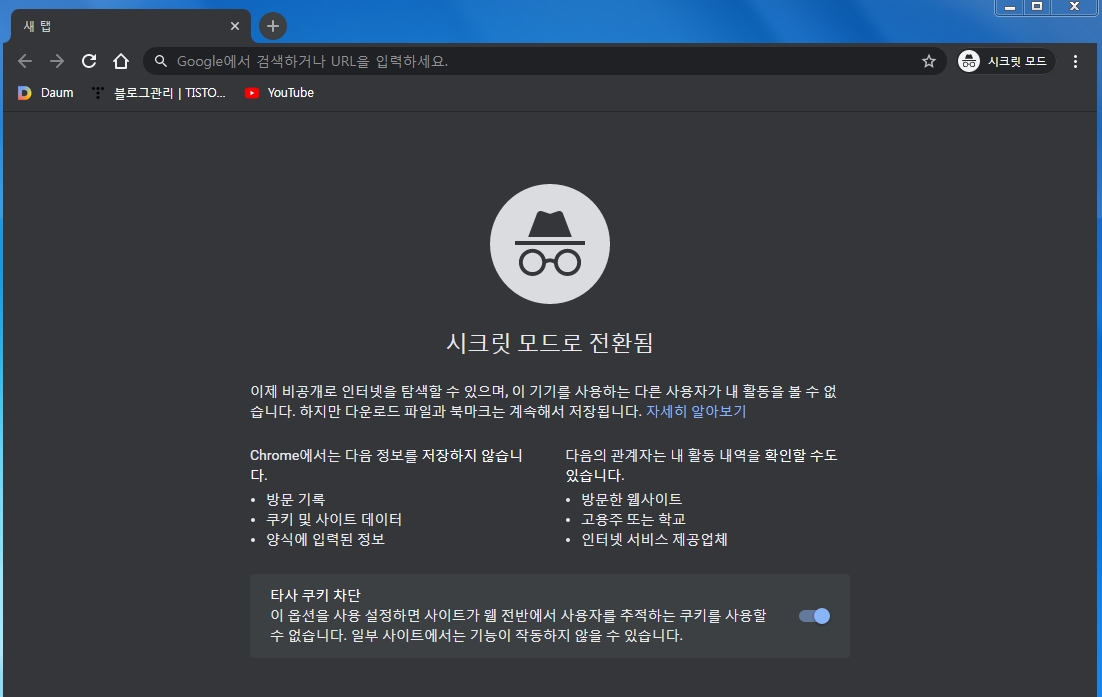Click the forward navigation arrow
The image size is (1102, 697).
click(57, 61)
